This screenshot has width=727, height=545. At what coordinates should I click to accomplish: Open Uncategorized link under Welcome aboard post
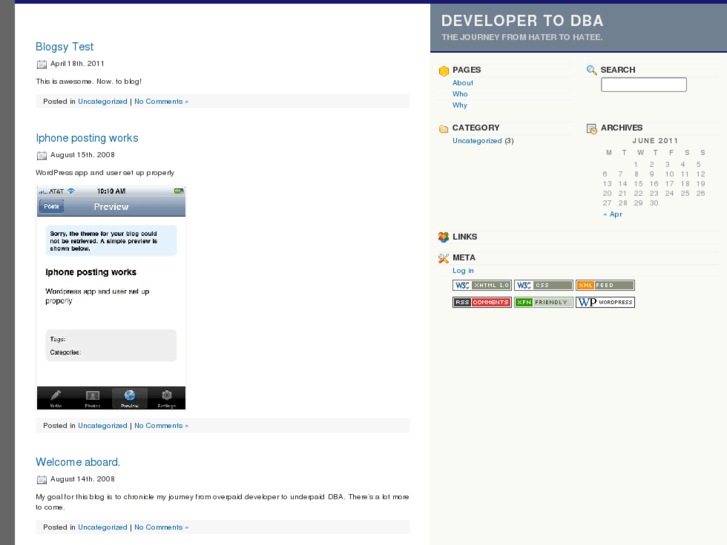[x=102, y=527]
